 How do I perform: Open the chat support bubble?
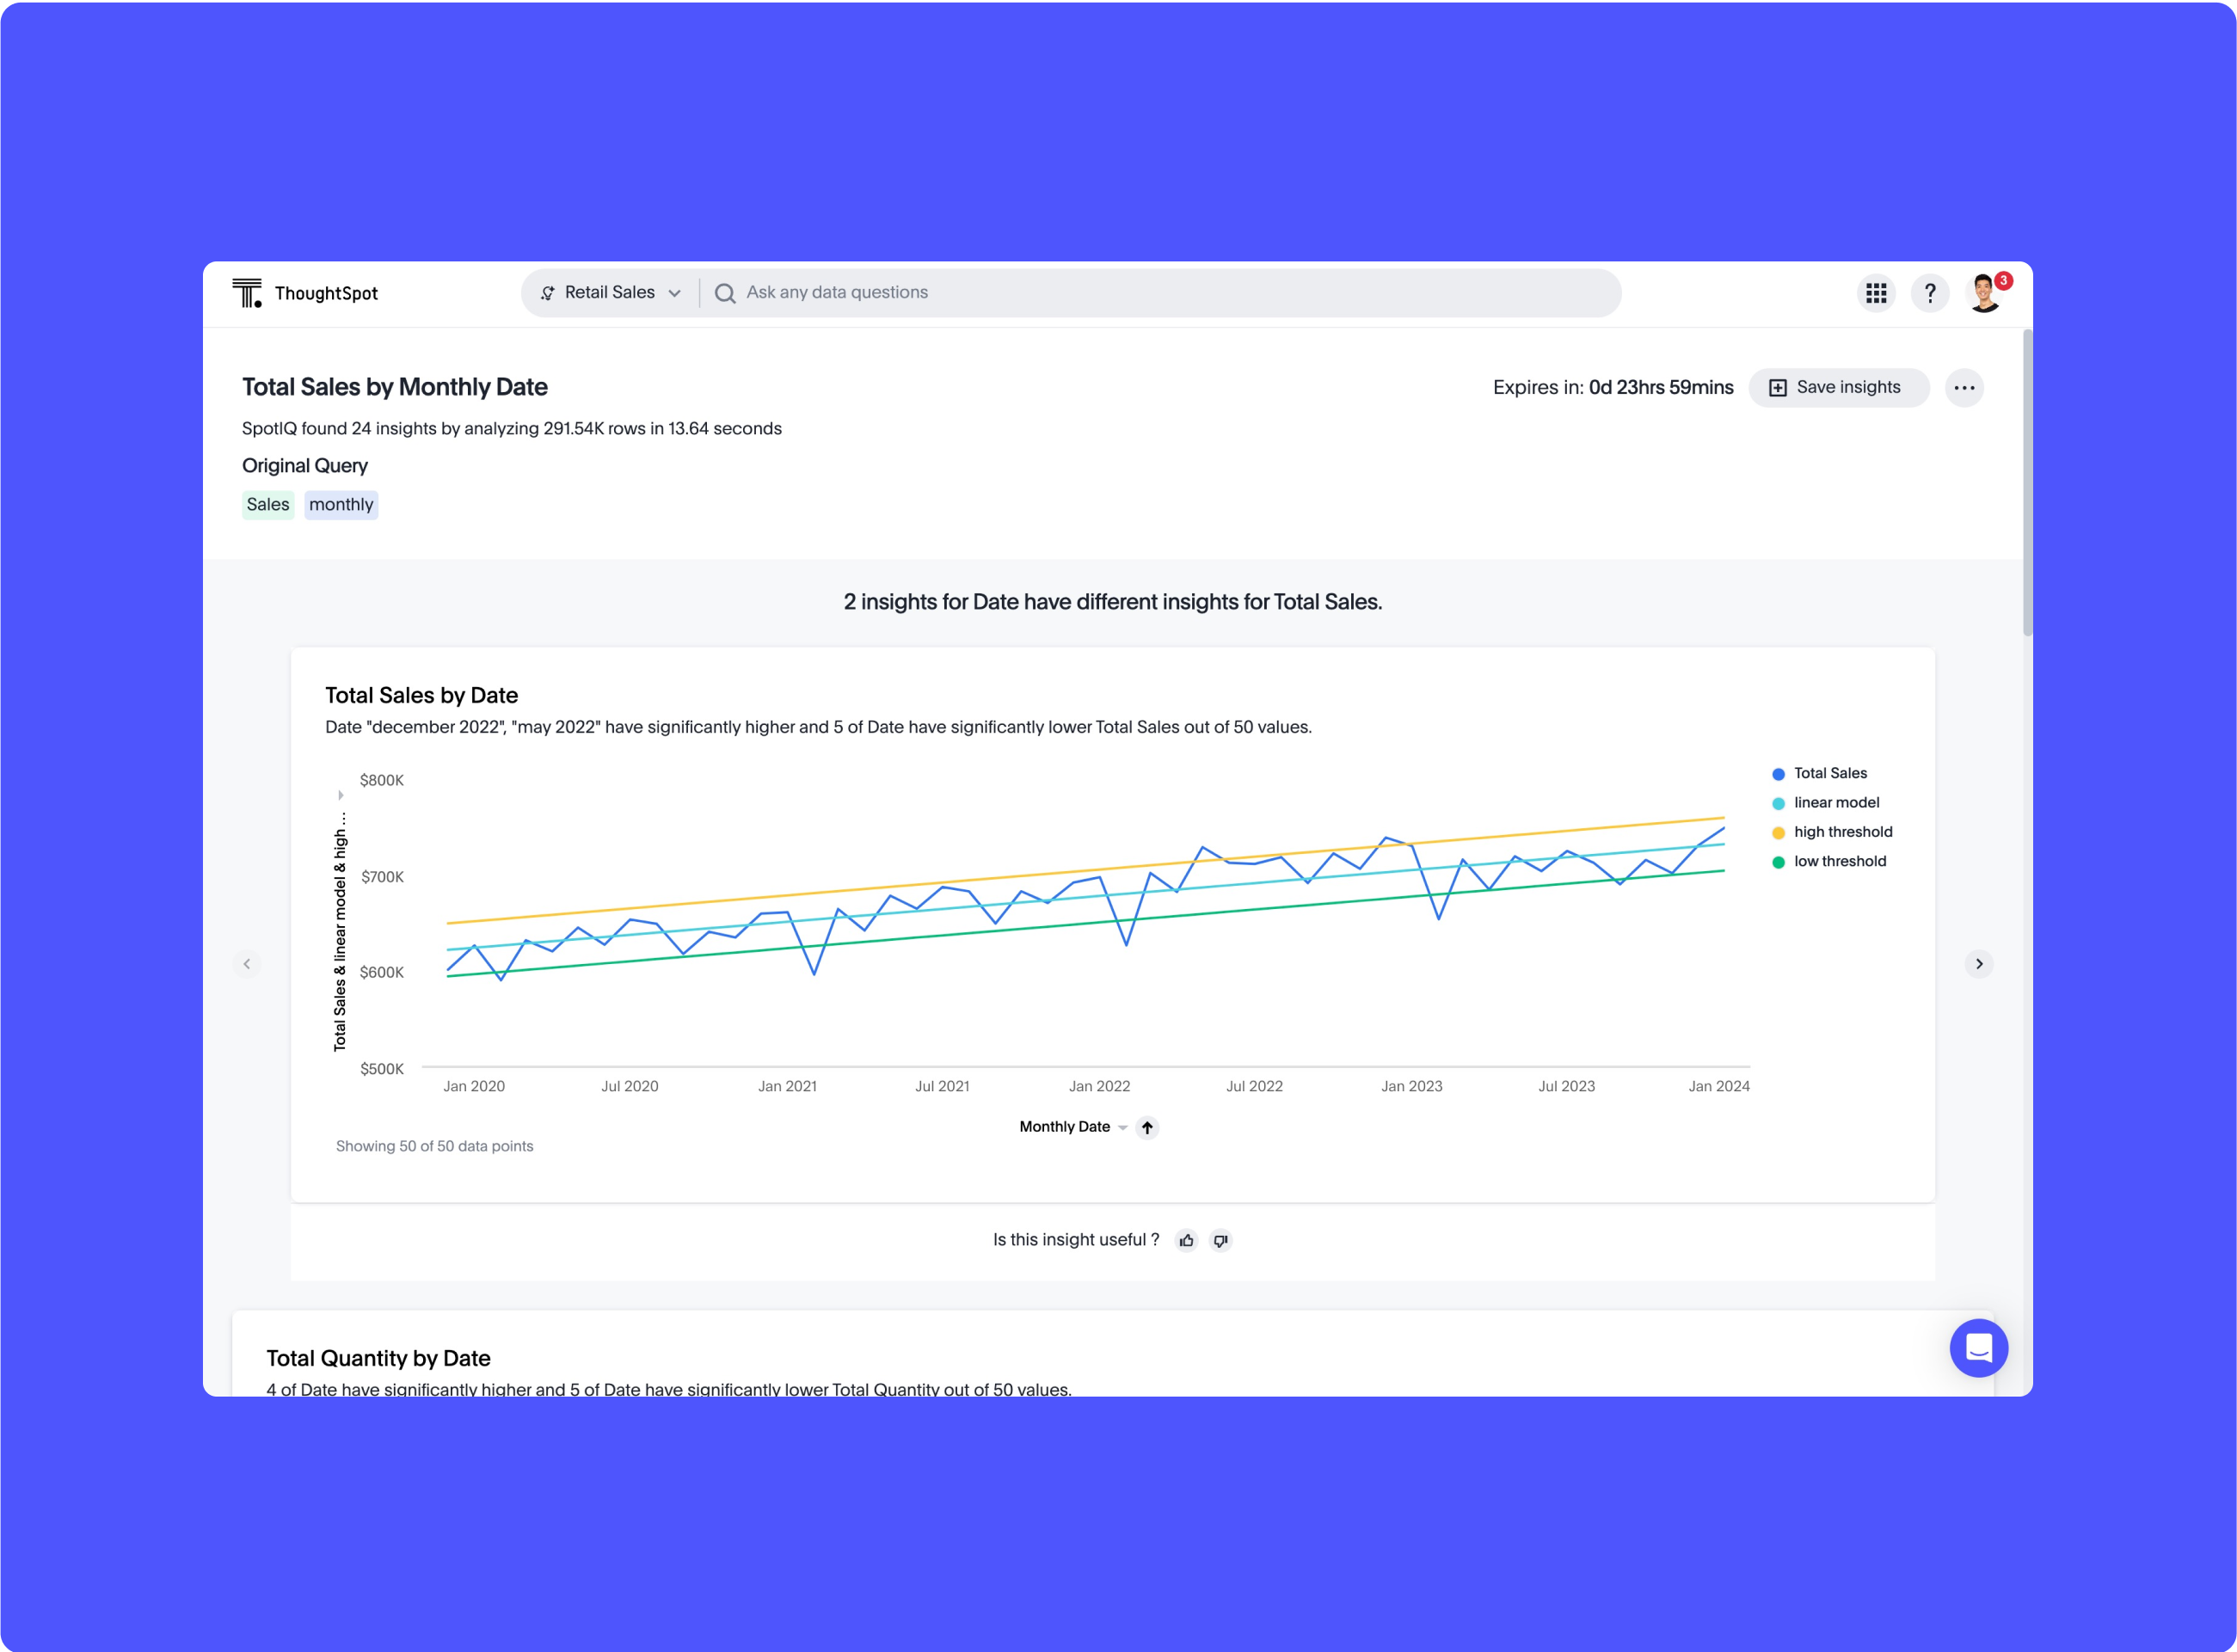tap(1978, 1348)
